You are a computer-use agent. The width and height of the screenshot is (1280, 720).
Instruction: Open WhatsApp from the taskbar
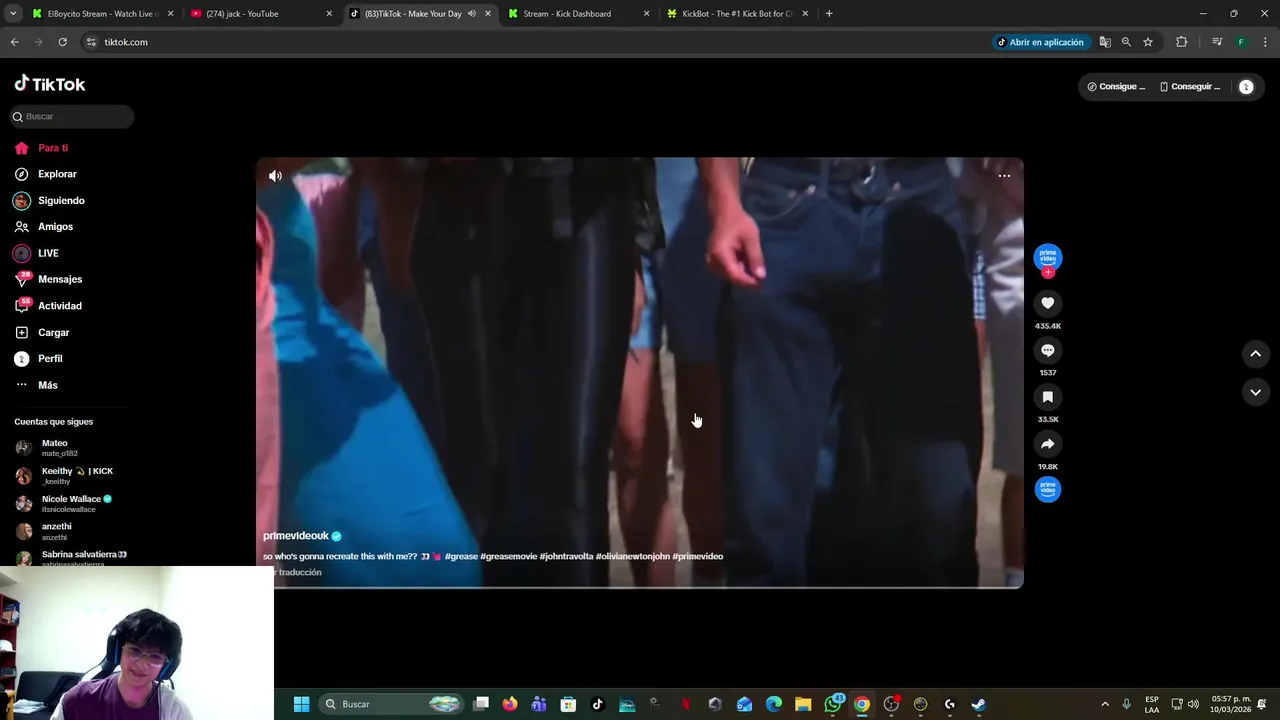point(833,704)
